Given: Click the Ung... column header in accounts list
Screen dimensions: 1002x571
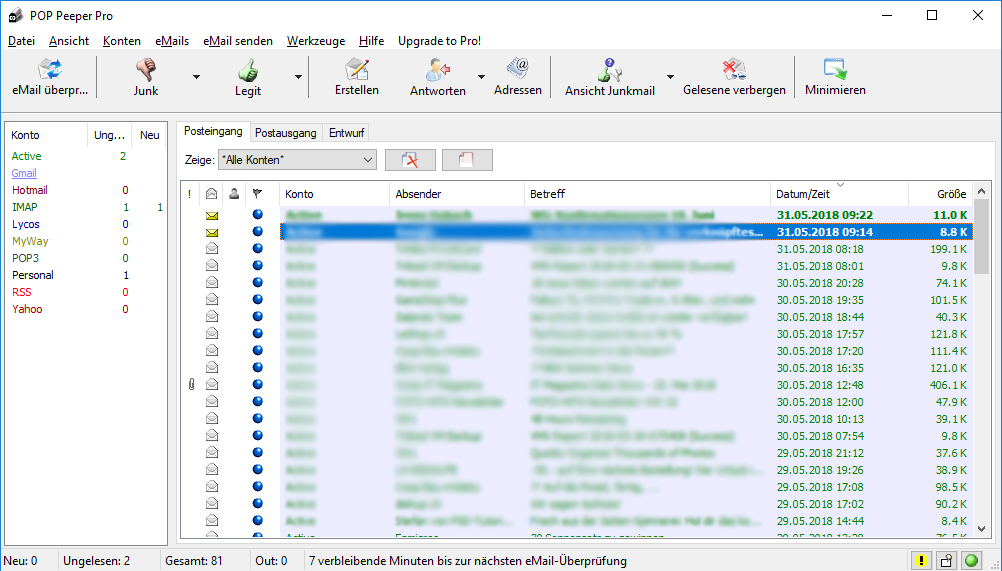Looking at the screenshot, I should click(x=109, y=135).
